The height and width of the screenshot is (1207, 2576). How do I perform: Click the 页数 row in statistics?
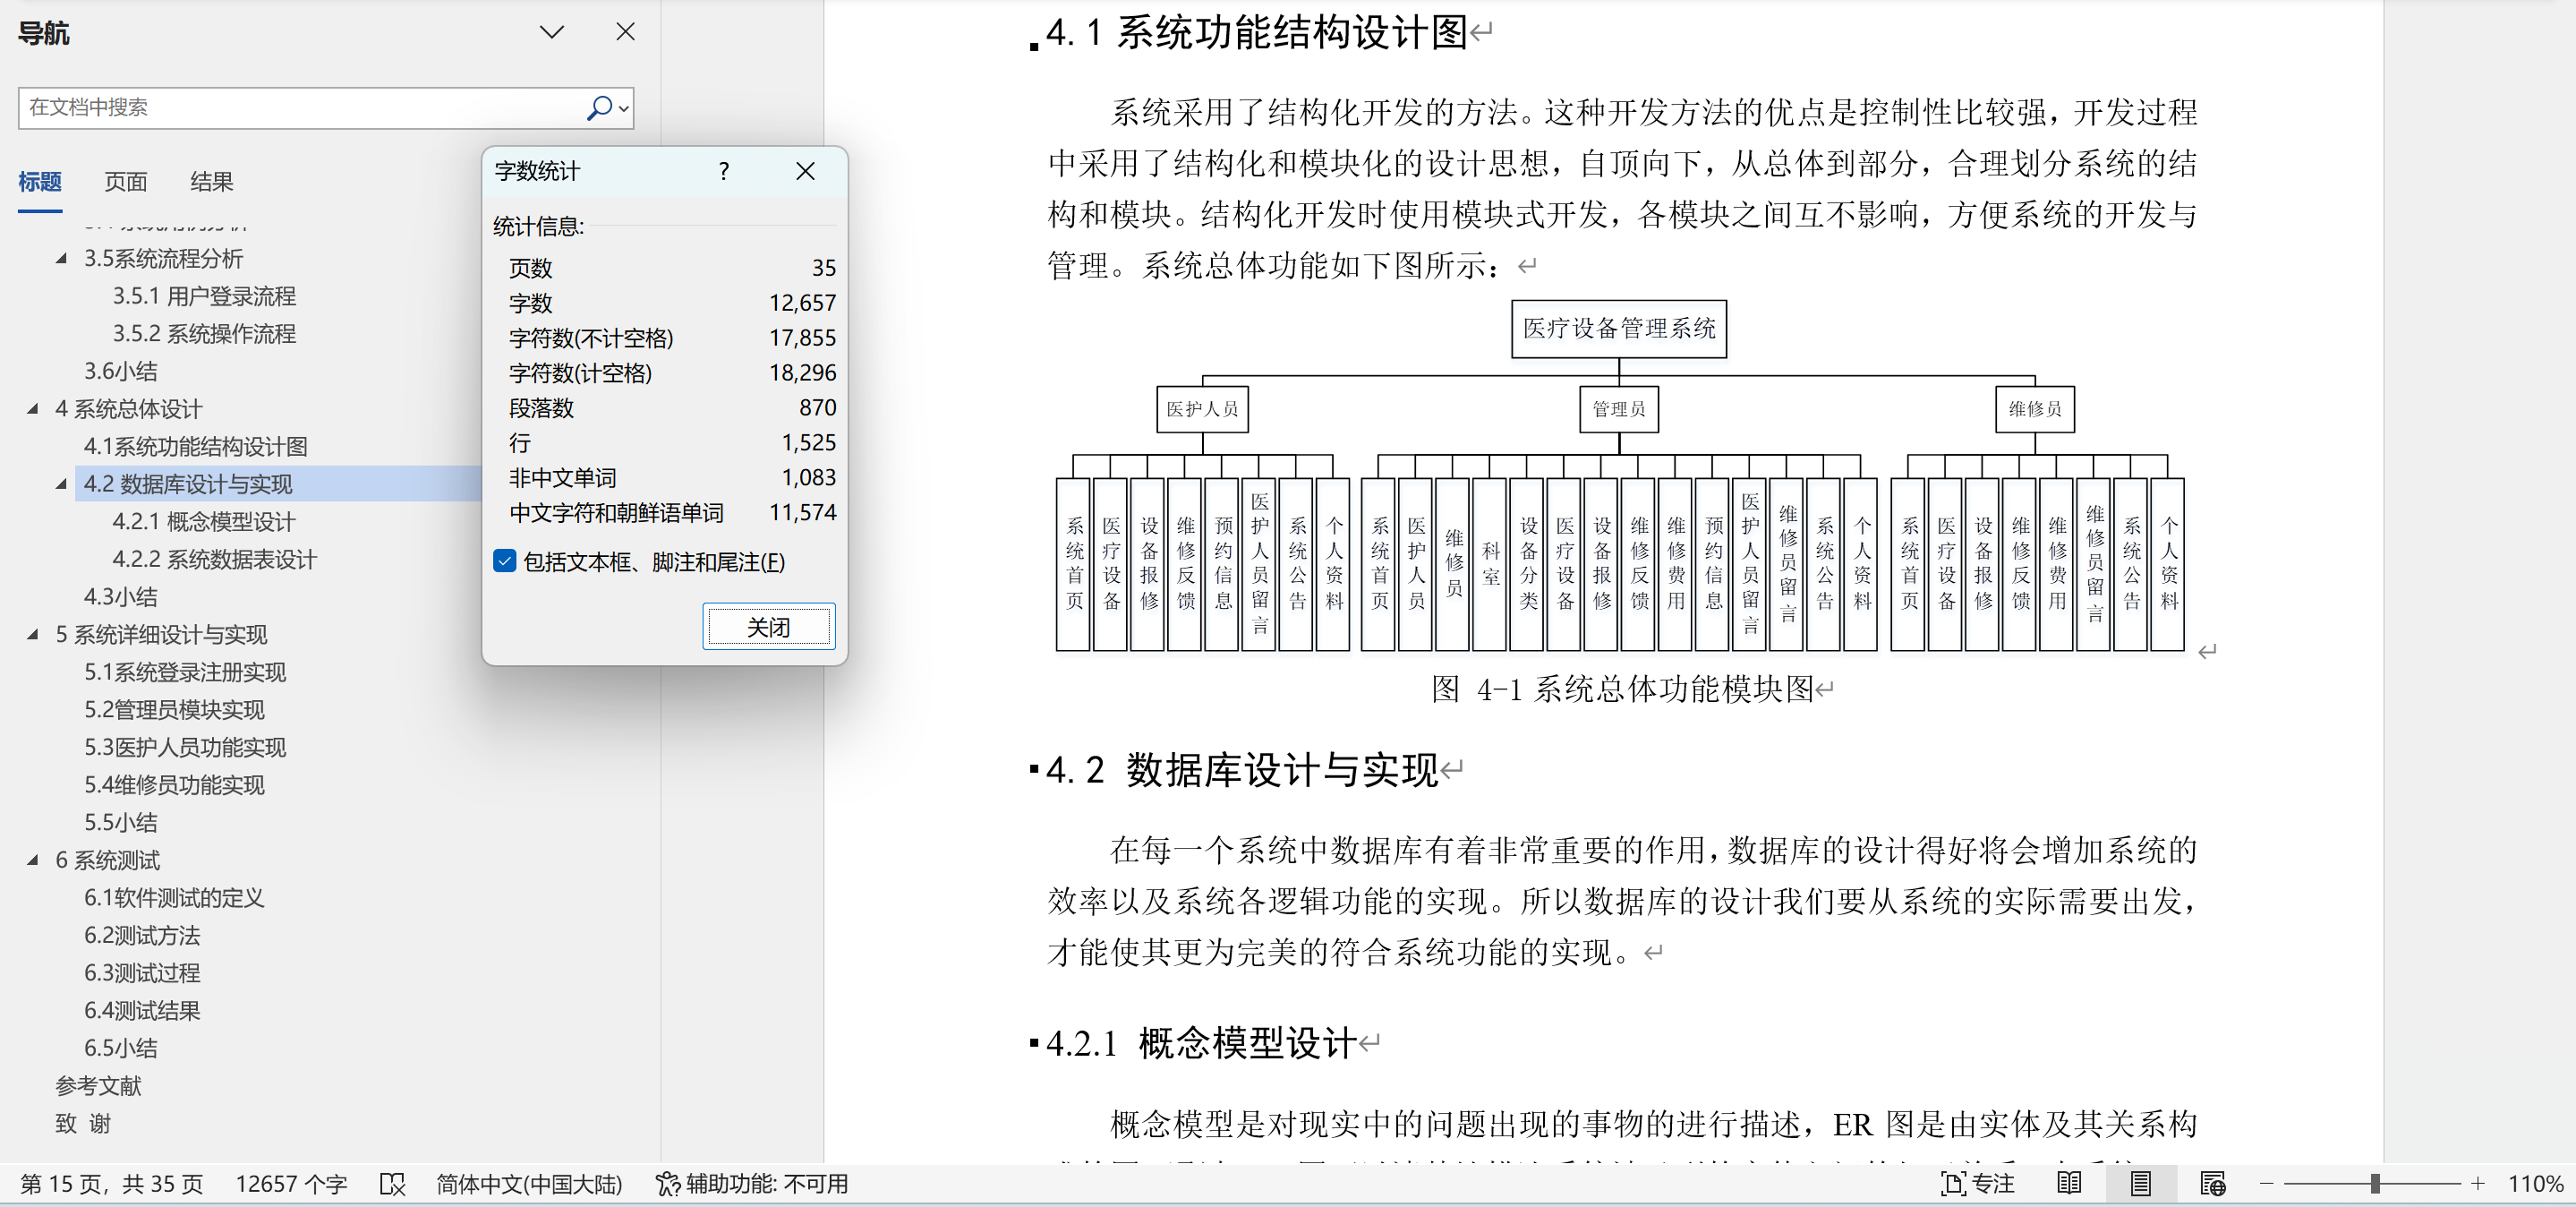tap(672, 268)
